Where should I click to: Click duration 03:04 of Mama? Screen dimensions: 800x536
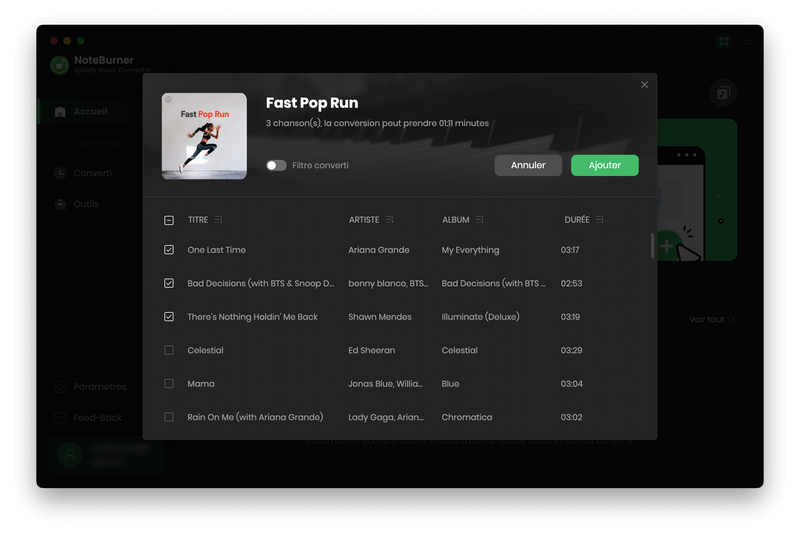coord(571,384)
